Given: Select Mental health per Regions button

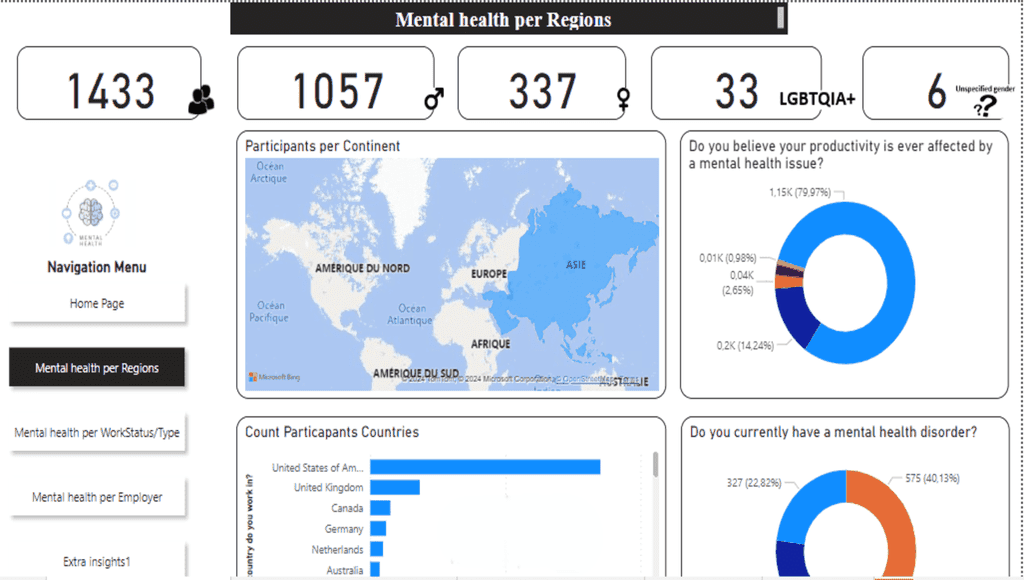Looking at the screenshot, I should [x=97, y=368].
